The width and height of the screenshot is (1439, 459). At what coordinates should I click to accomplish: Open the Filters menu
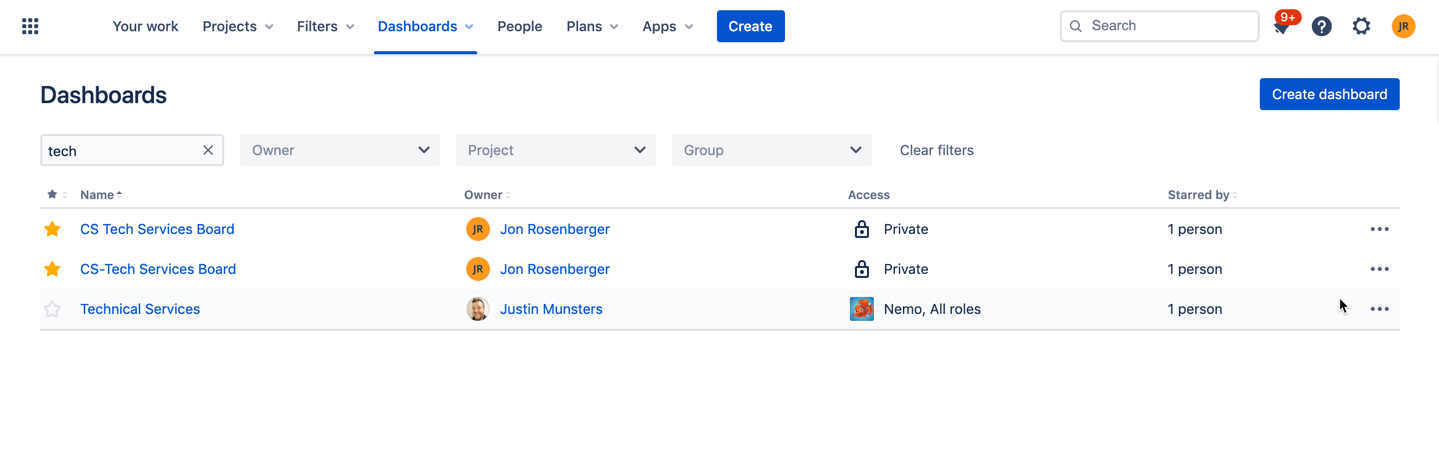325,26
